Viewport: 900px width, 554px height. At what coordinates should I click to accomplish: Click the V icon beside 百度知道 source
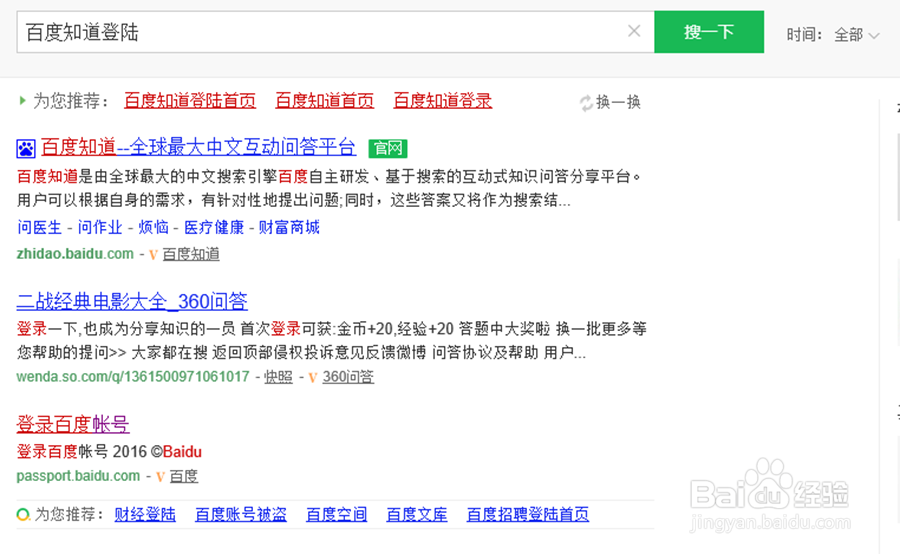(x=153, y=254)
